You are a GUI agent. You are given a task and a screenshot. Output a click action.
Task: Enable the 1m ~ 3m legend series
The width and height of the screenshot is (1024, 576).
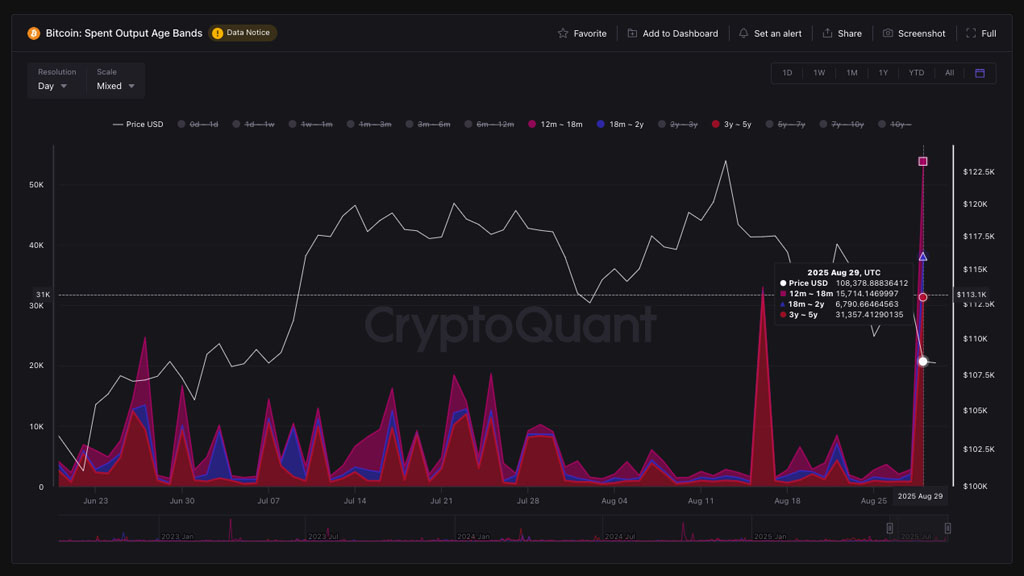[369, 124]
